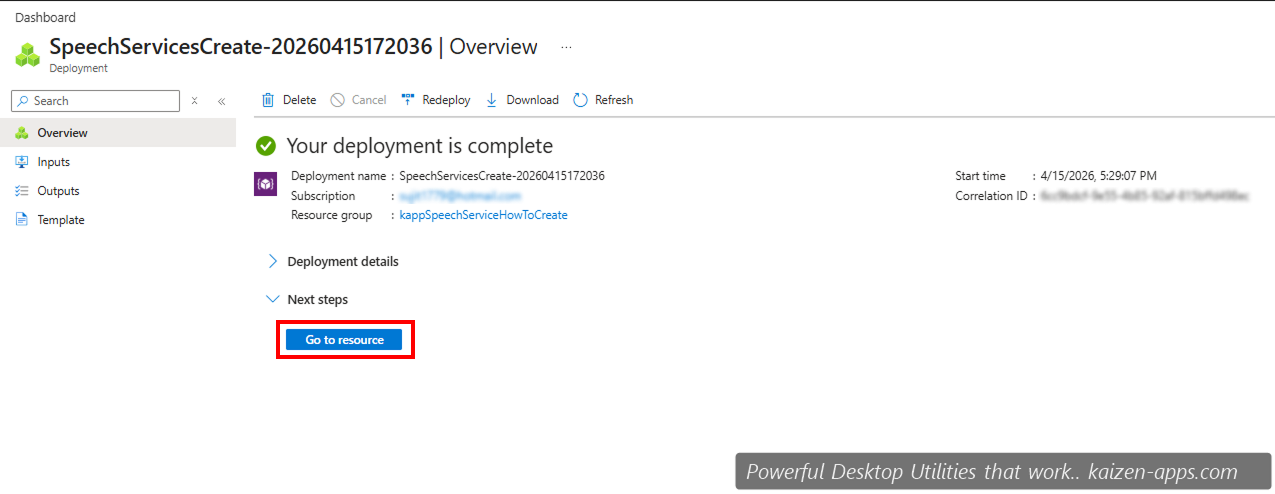
Task: Click the Go to resource button
Action: tap(343, 340)
